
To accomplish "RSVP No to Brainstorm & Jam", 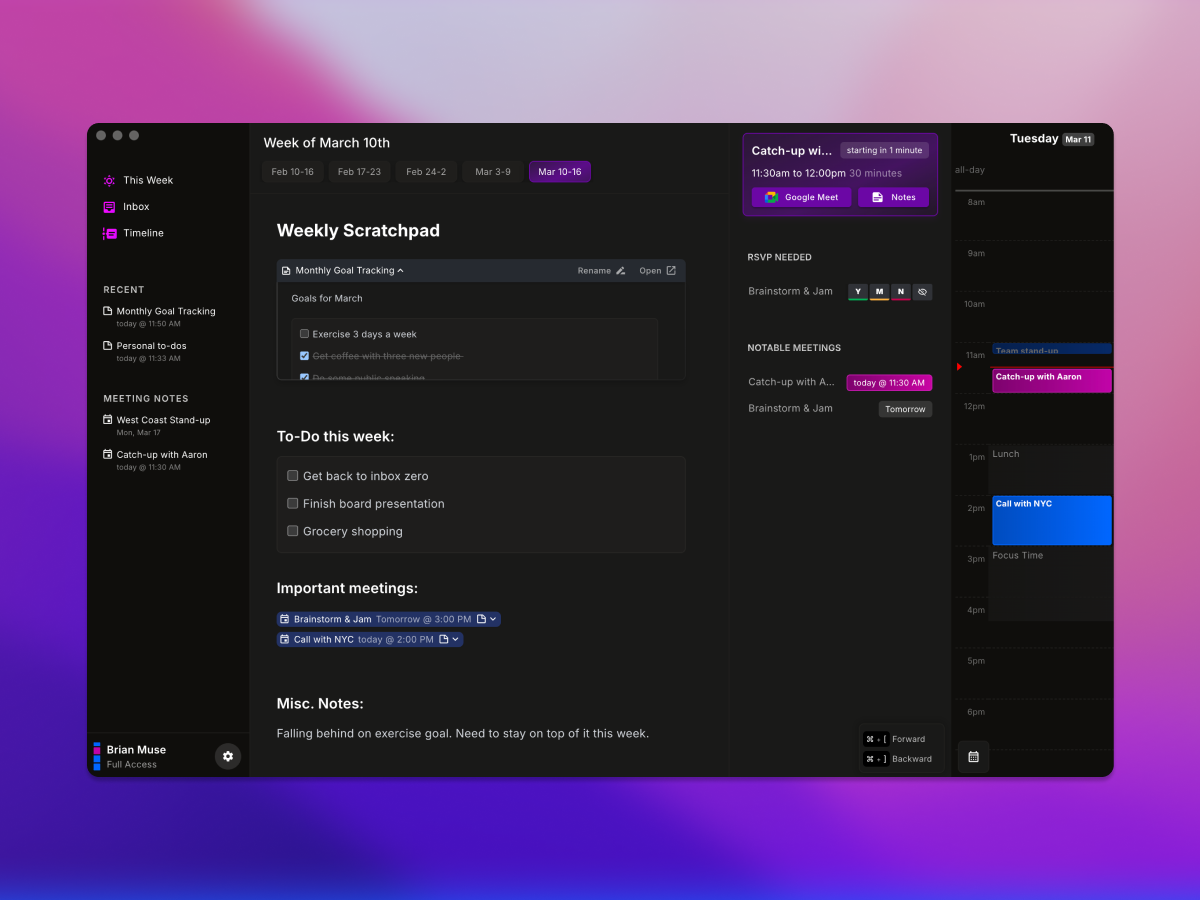I will pyautogui.click(x=901, y=292).
